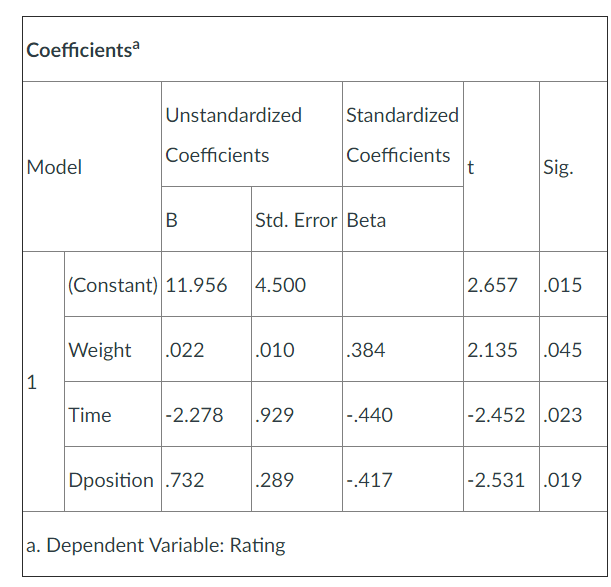This screenshot has height=587, width=611.
Task: Select the Dposition Beta value -.417
Action: click(369, 480)
